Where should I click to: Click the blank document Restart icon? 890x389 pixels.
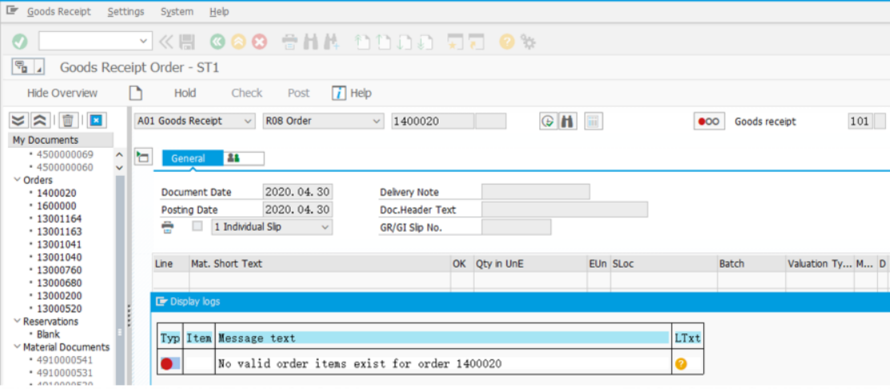coord(135,93)
